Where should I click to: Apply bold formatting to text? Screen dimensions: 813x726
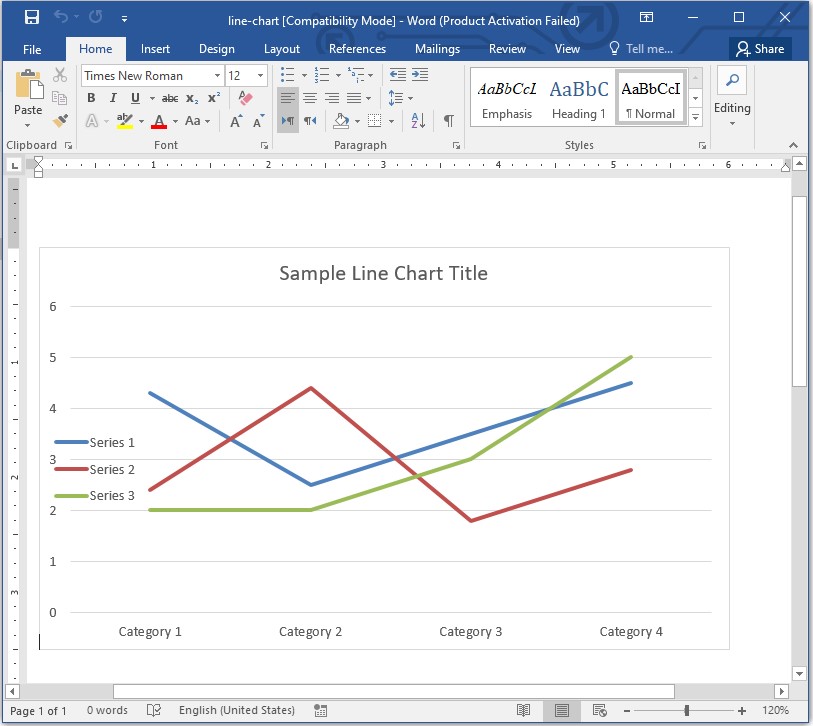(89, 98)
